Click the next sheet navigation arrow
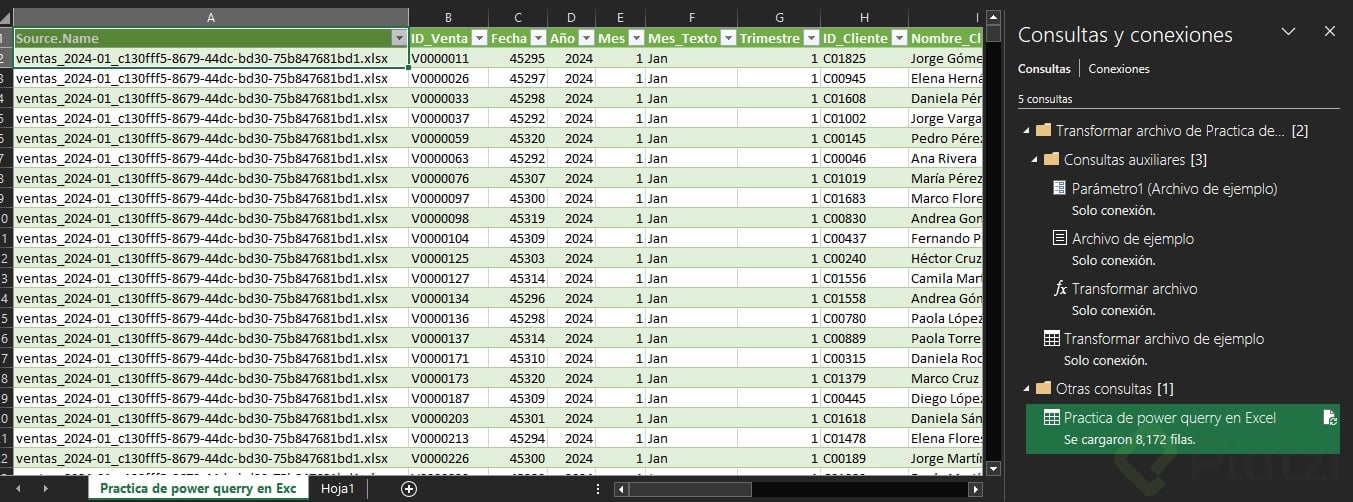 pos(45,488)
